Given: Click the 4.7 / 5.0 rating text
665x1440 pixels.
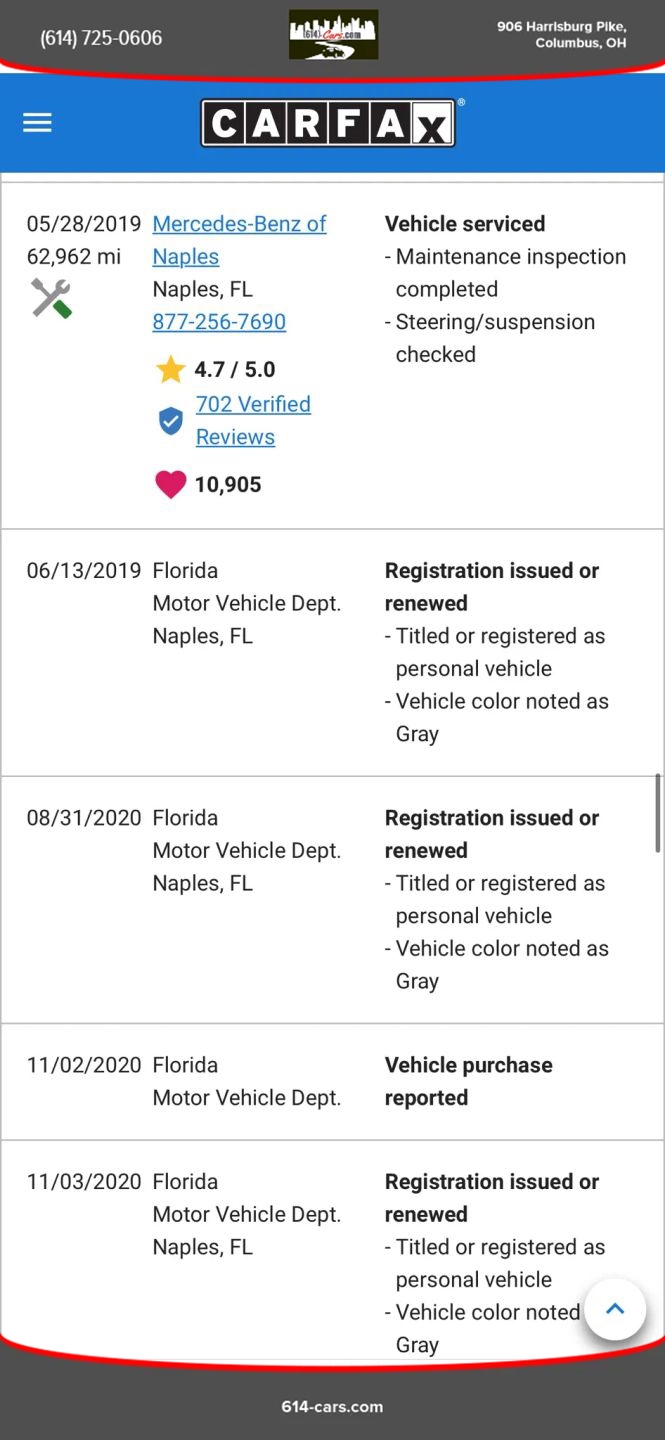Looking at the screenshot, I should point(235,370).
